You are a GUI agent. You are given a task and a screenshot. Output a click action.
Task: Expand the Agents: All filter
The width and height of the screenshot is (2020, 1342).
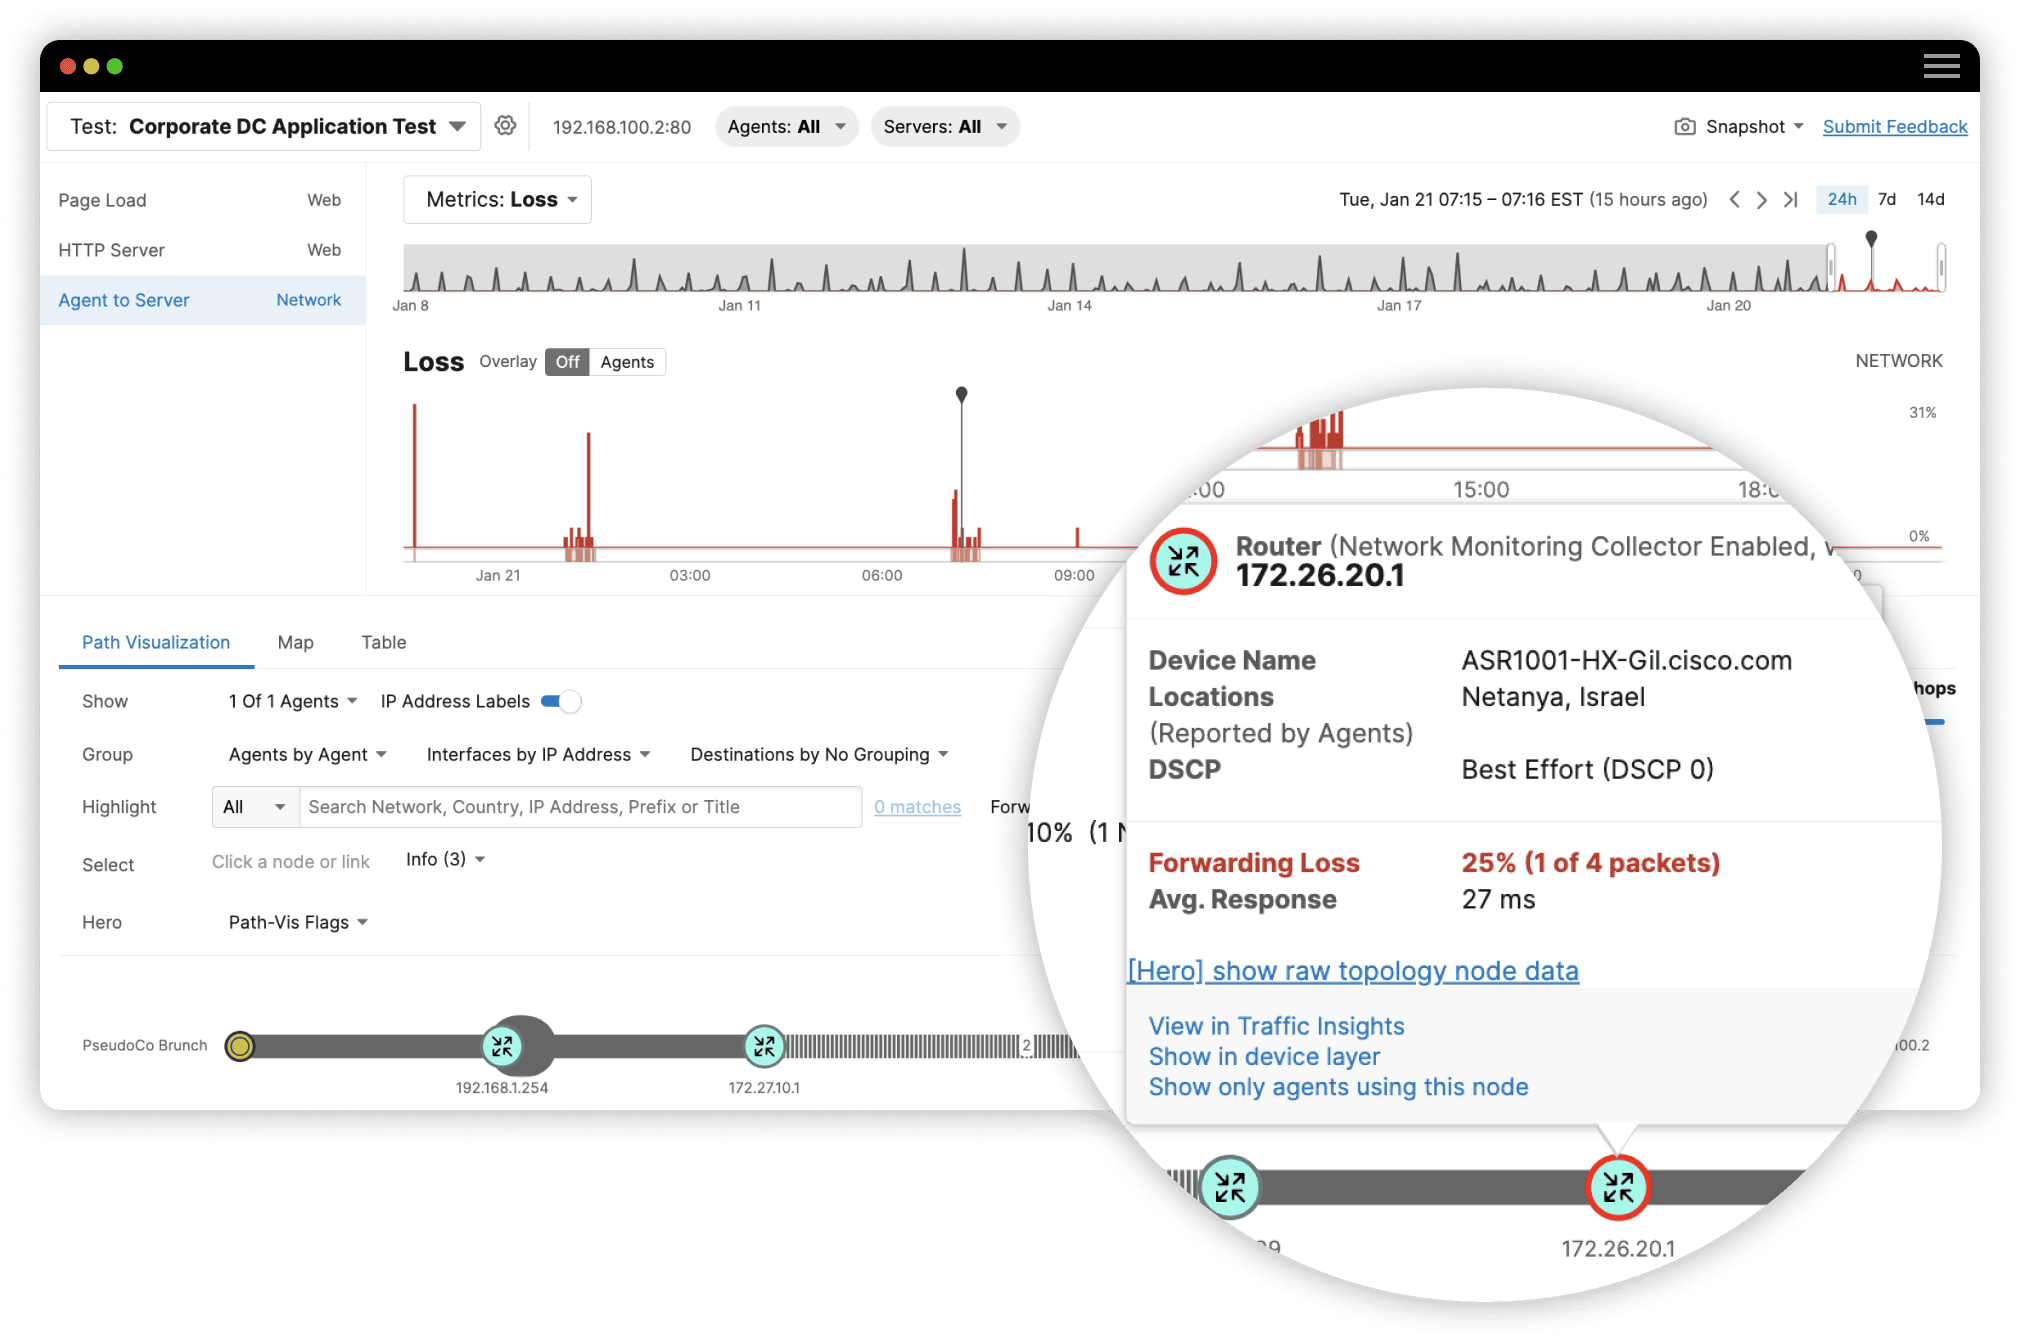(x=786, y=126)
